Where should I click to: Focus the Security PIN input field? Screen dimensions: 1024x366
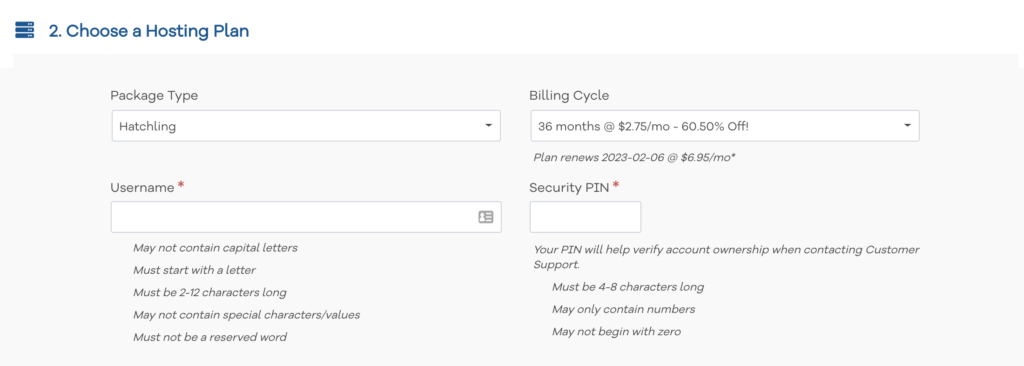click(585, 217)
